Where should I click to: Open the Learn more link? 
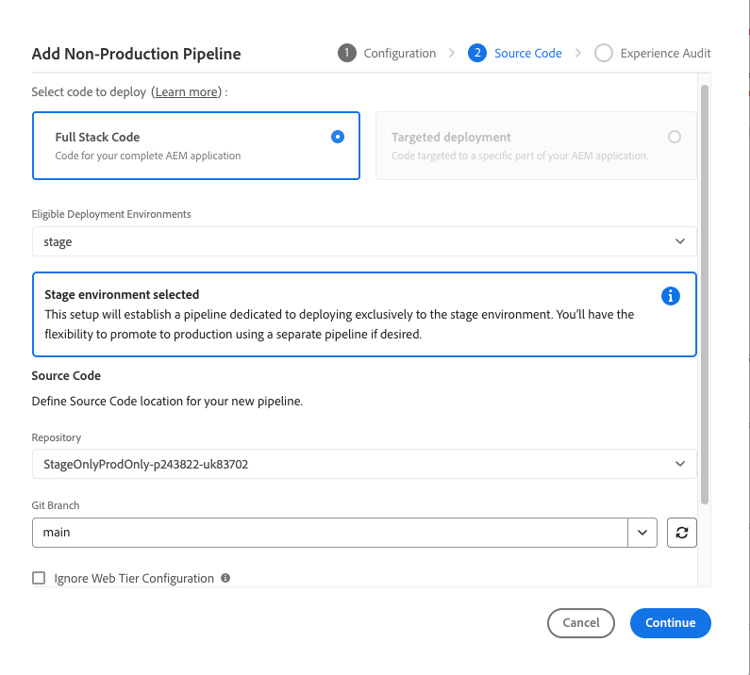187,92
